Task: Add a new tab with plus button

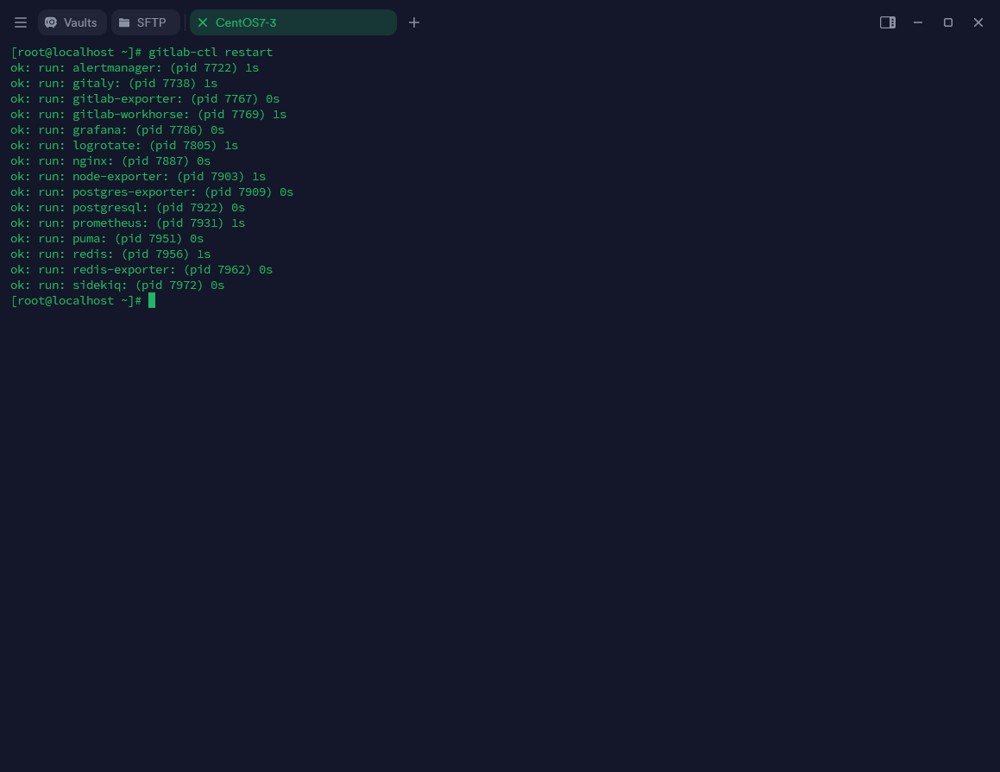Action: 414,22
